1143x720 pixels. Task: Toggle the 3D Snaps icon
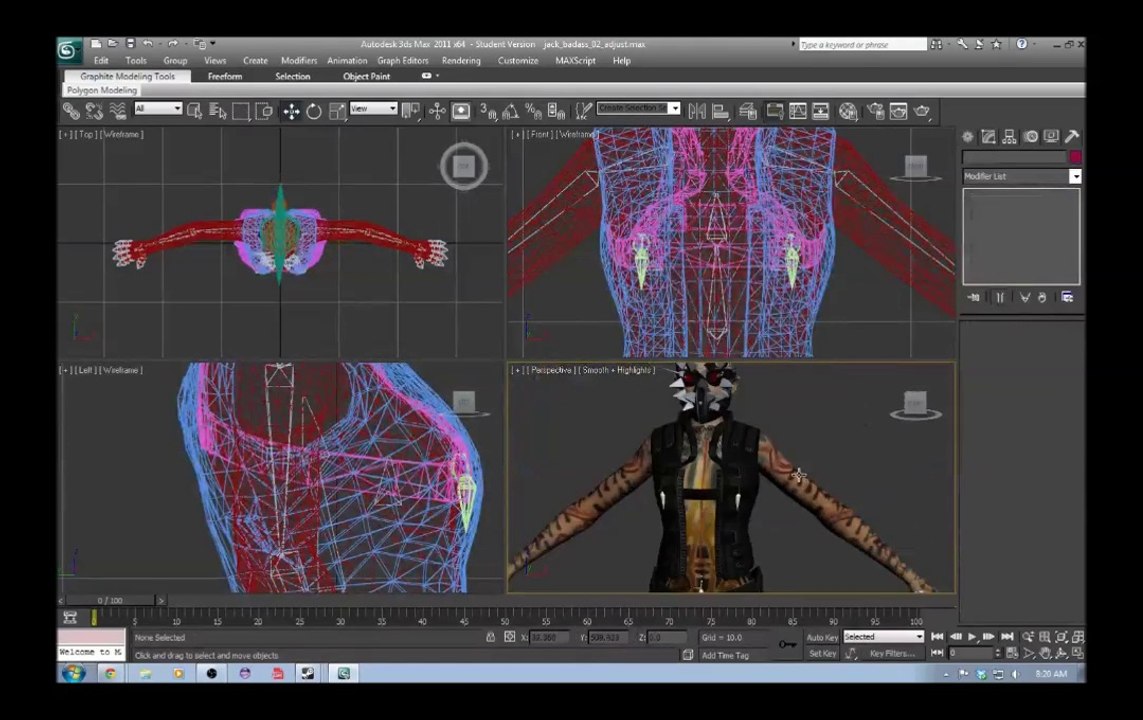point(488,111)
